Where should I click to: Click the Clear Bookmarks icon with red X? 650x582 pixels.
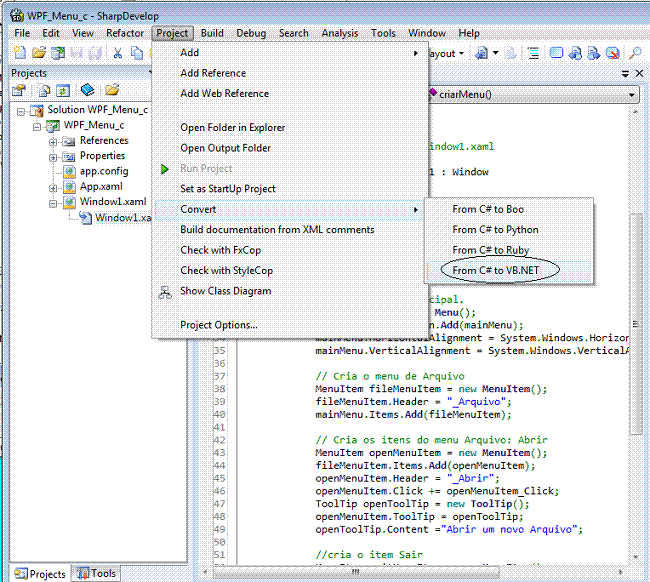pos(612,53)
